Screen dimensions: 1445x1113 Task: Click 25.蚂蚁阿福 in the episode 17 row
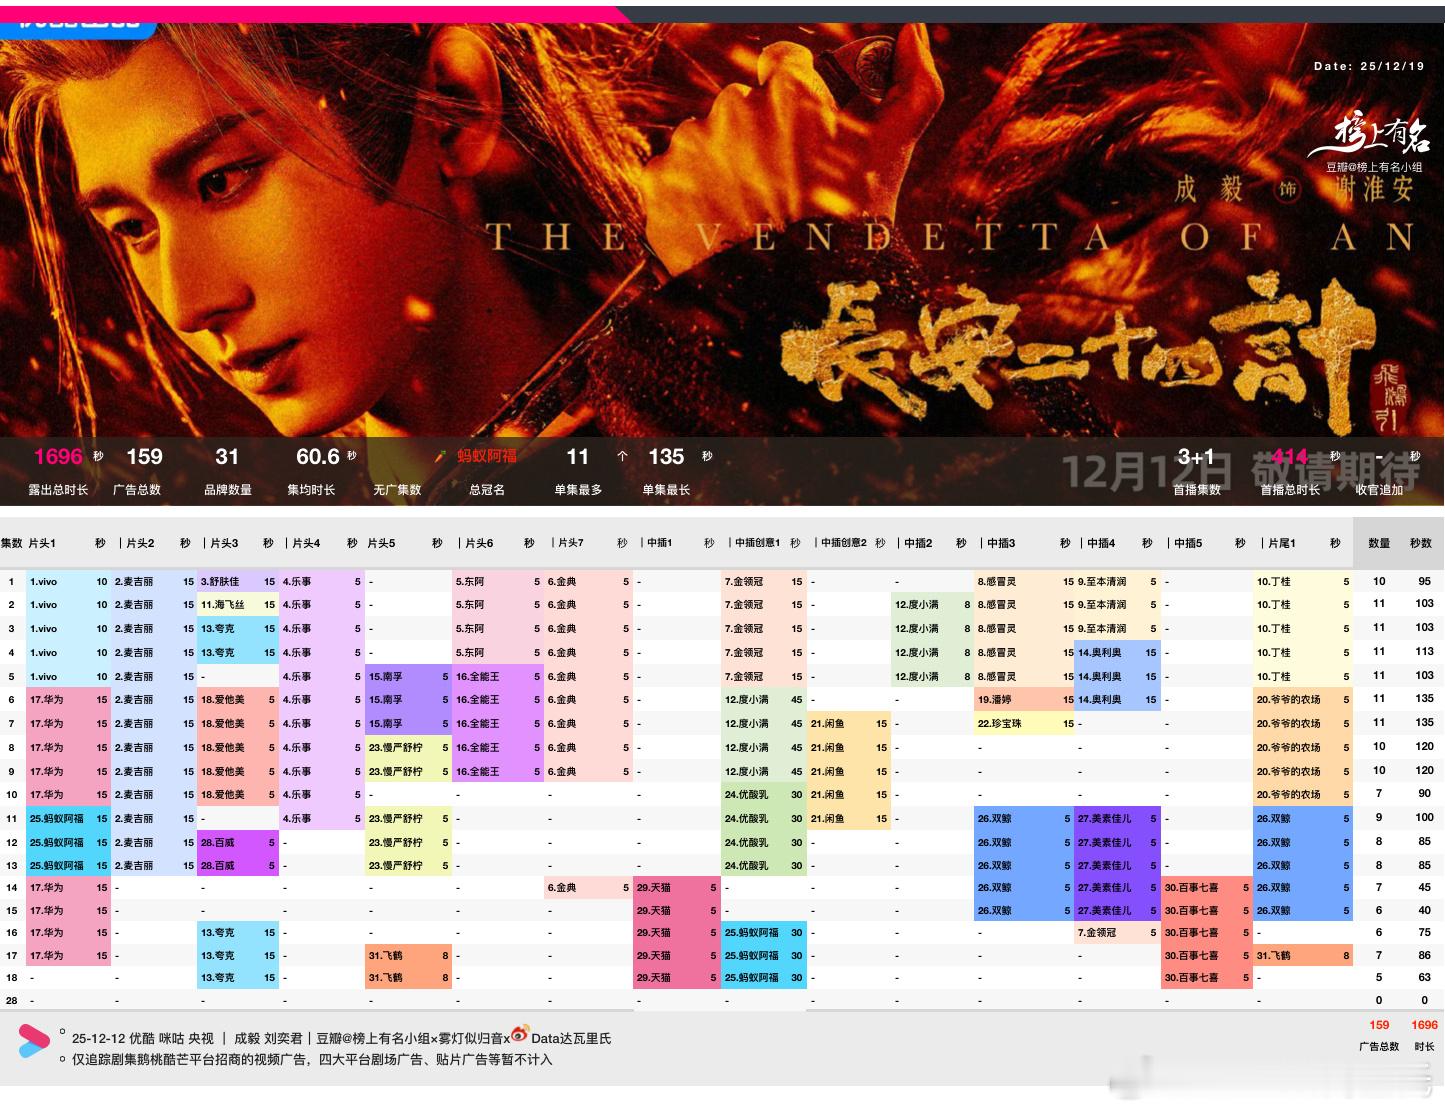pyautogui.click(x=764, y=956)
